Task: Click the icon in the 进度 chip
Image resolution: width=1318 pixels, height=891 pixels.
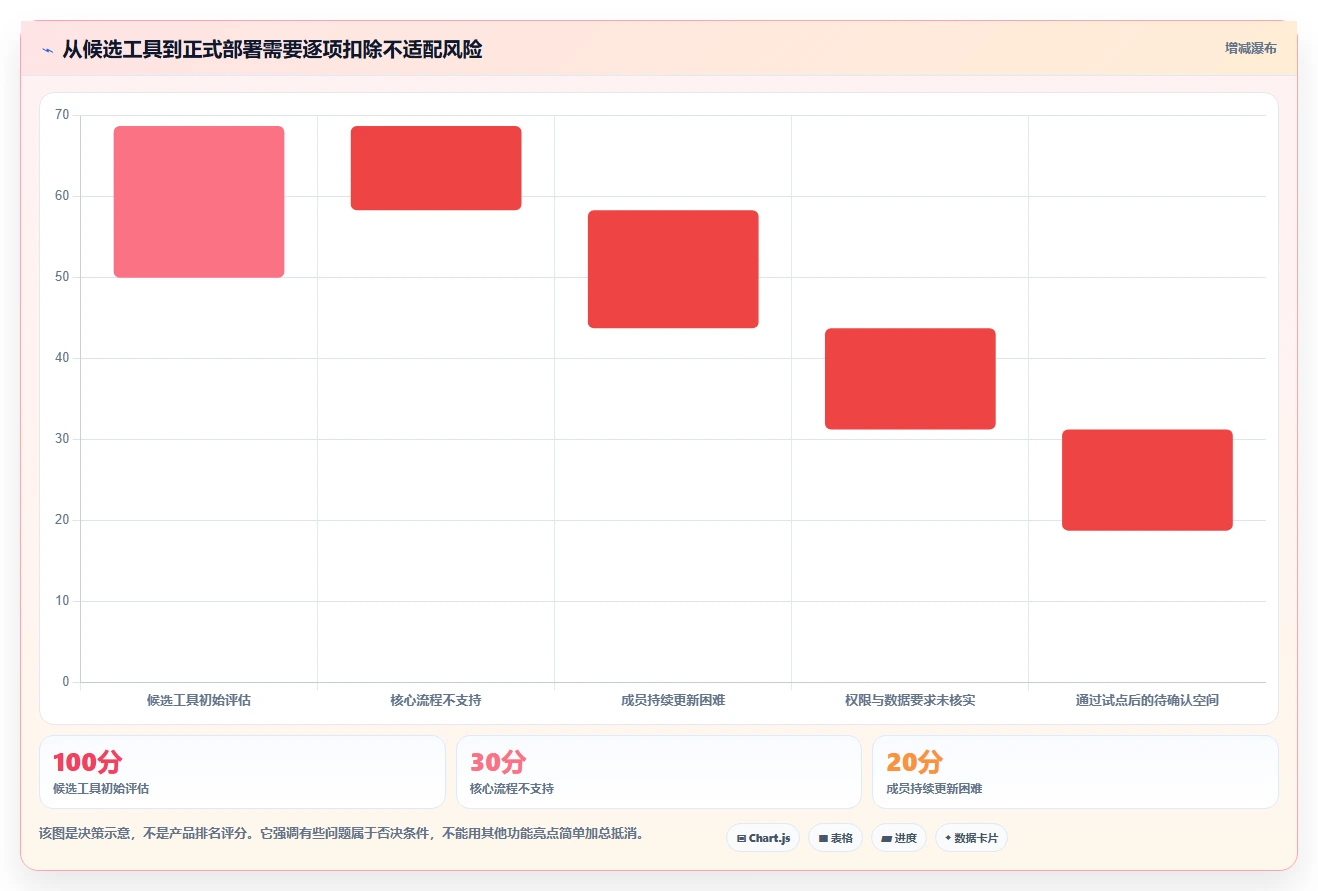Action: [x=886, y=838]
